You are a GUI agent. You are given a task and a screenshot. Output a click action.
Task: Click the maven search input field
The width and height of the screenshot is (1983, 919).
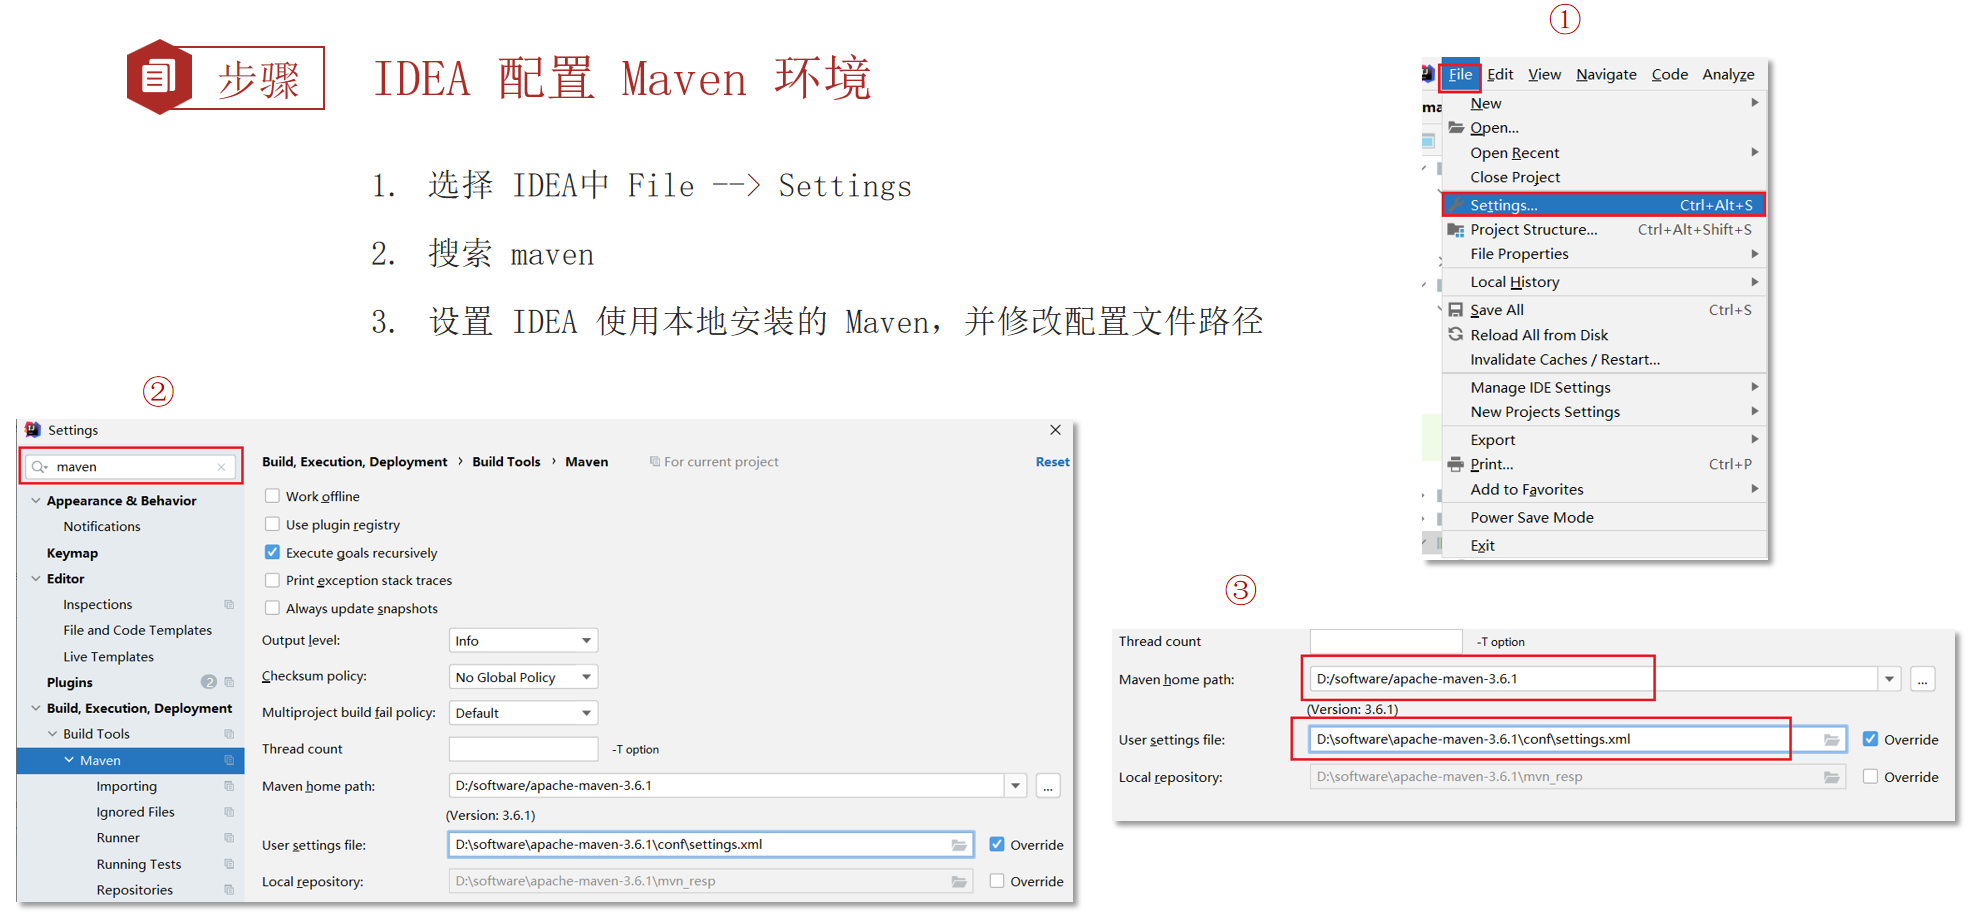(x=131, y=467)
